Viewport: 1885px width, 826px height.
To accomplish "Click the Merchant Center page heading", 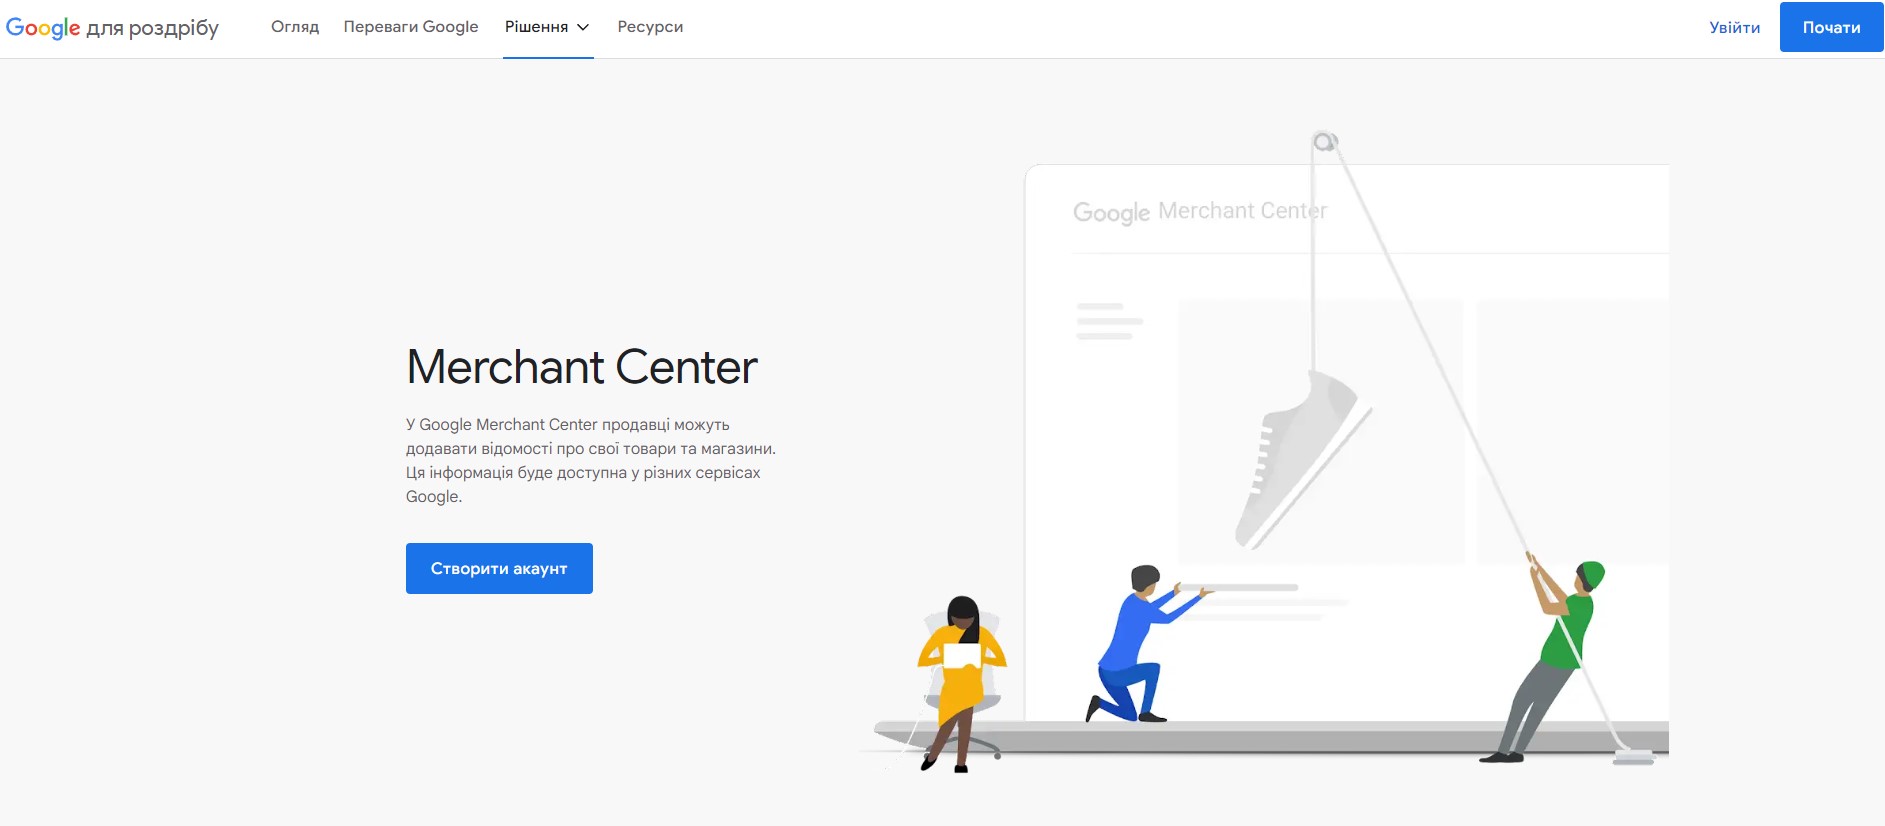I will tap(581, 367).
